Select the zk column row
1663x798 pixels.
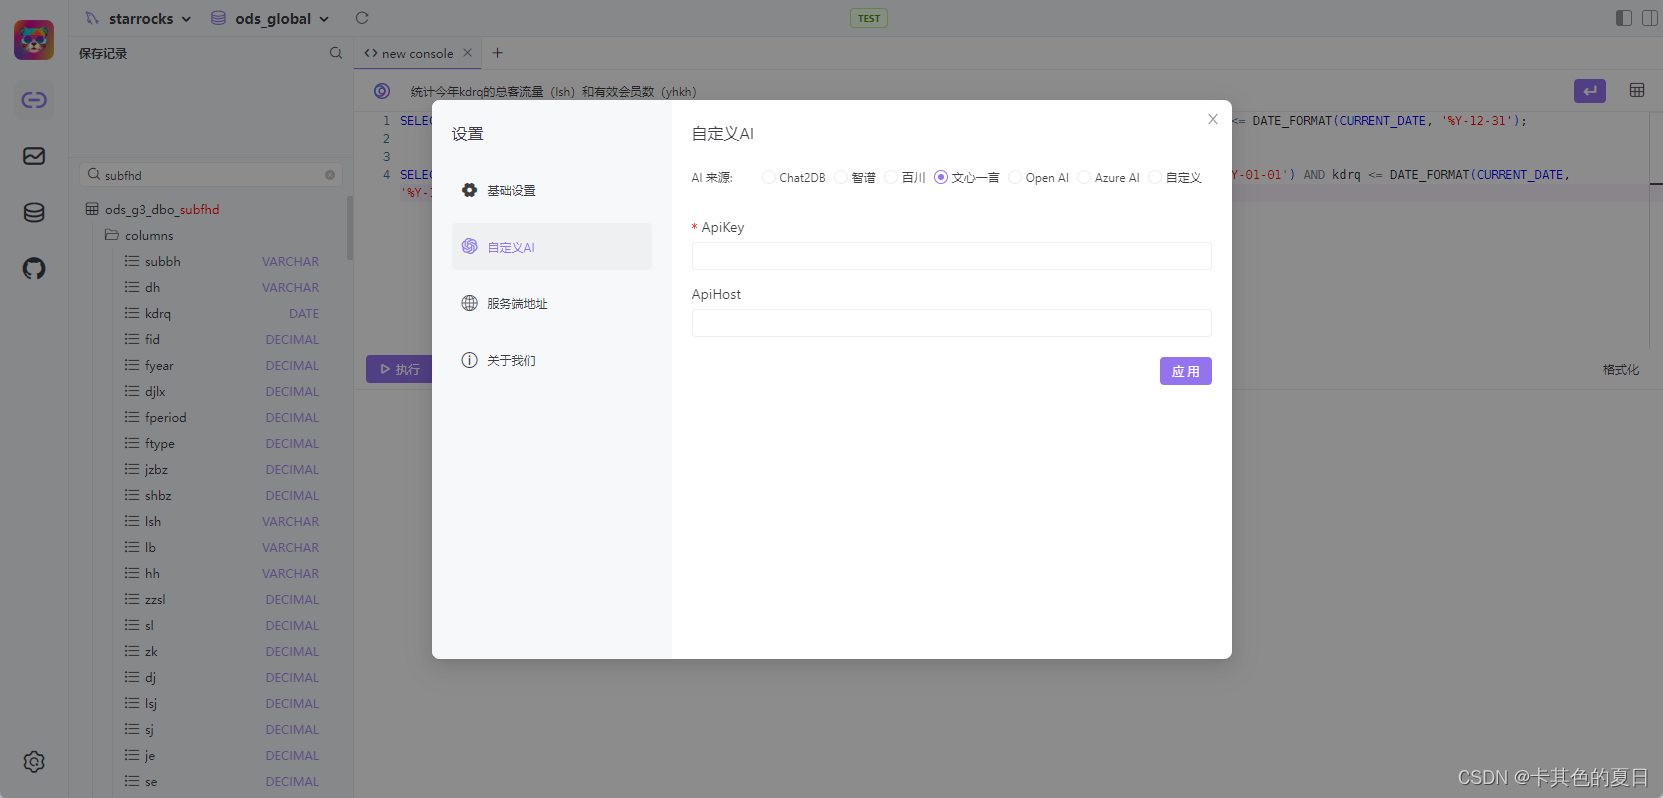click(221, 651)
